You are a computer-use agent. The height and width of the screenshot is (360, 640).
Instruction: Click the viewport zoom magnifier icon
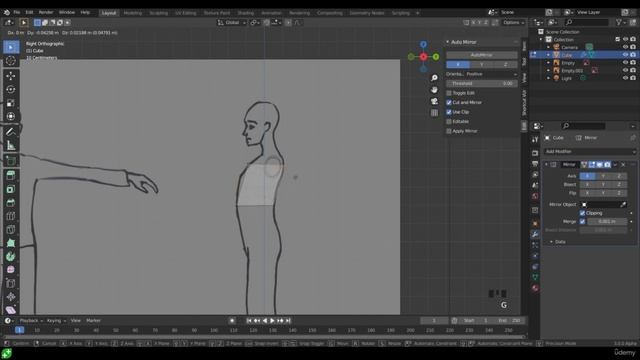(434, 78)
